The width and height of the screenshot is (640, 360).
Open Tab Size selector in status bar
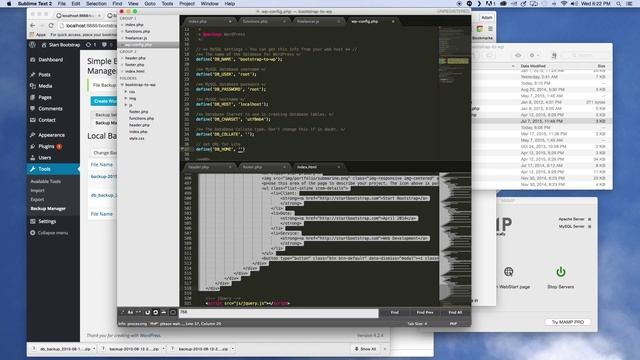tap(417, 324)
